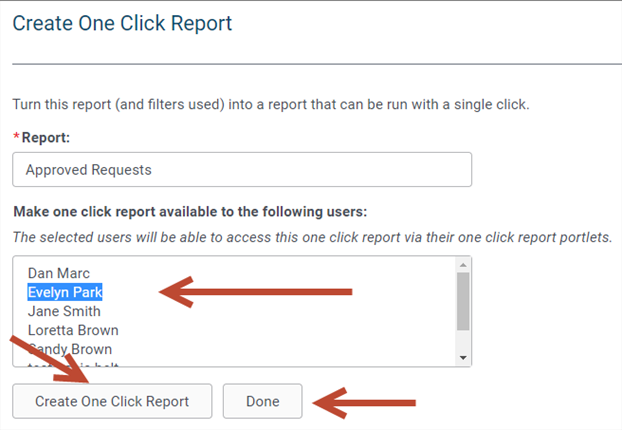Click the red arrow above the Create button
622x430 pixels.
pos(49,359)
